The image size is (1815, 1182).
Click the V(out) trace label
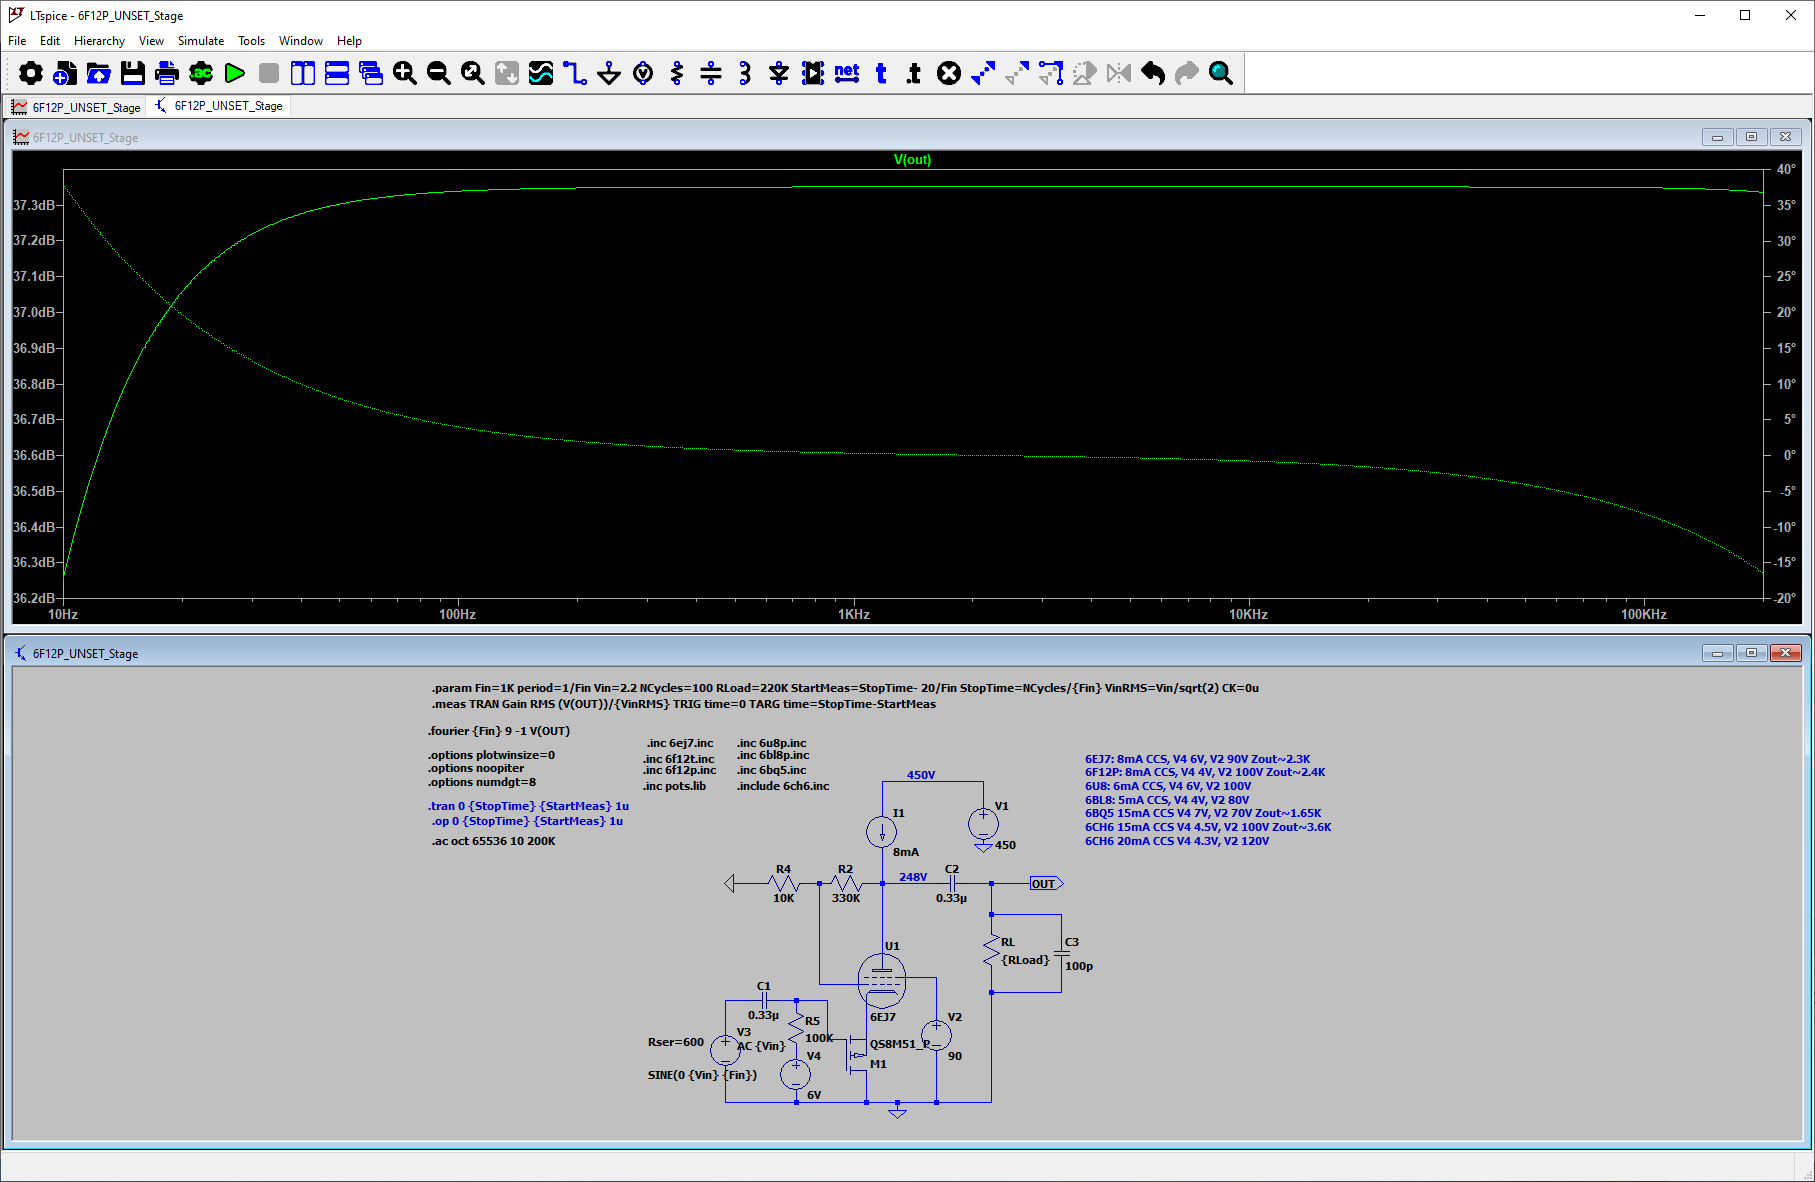tap(912, 160)
